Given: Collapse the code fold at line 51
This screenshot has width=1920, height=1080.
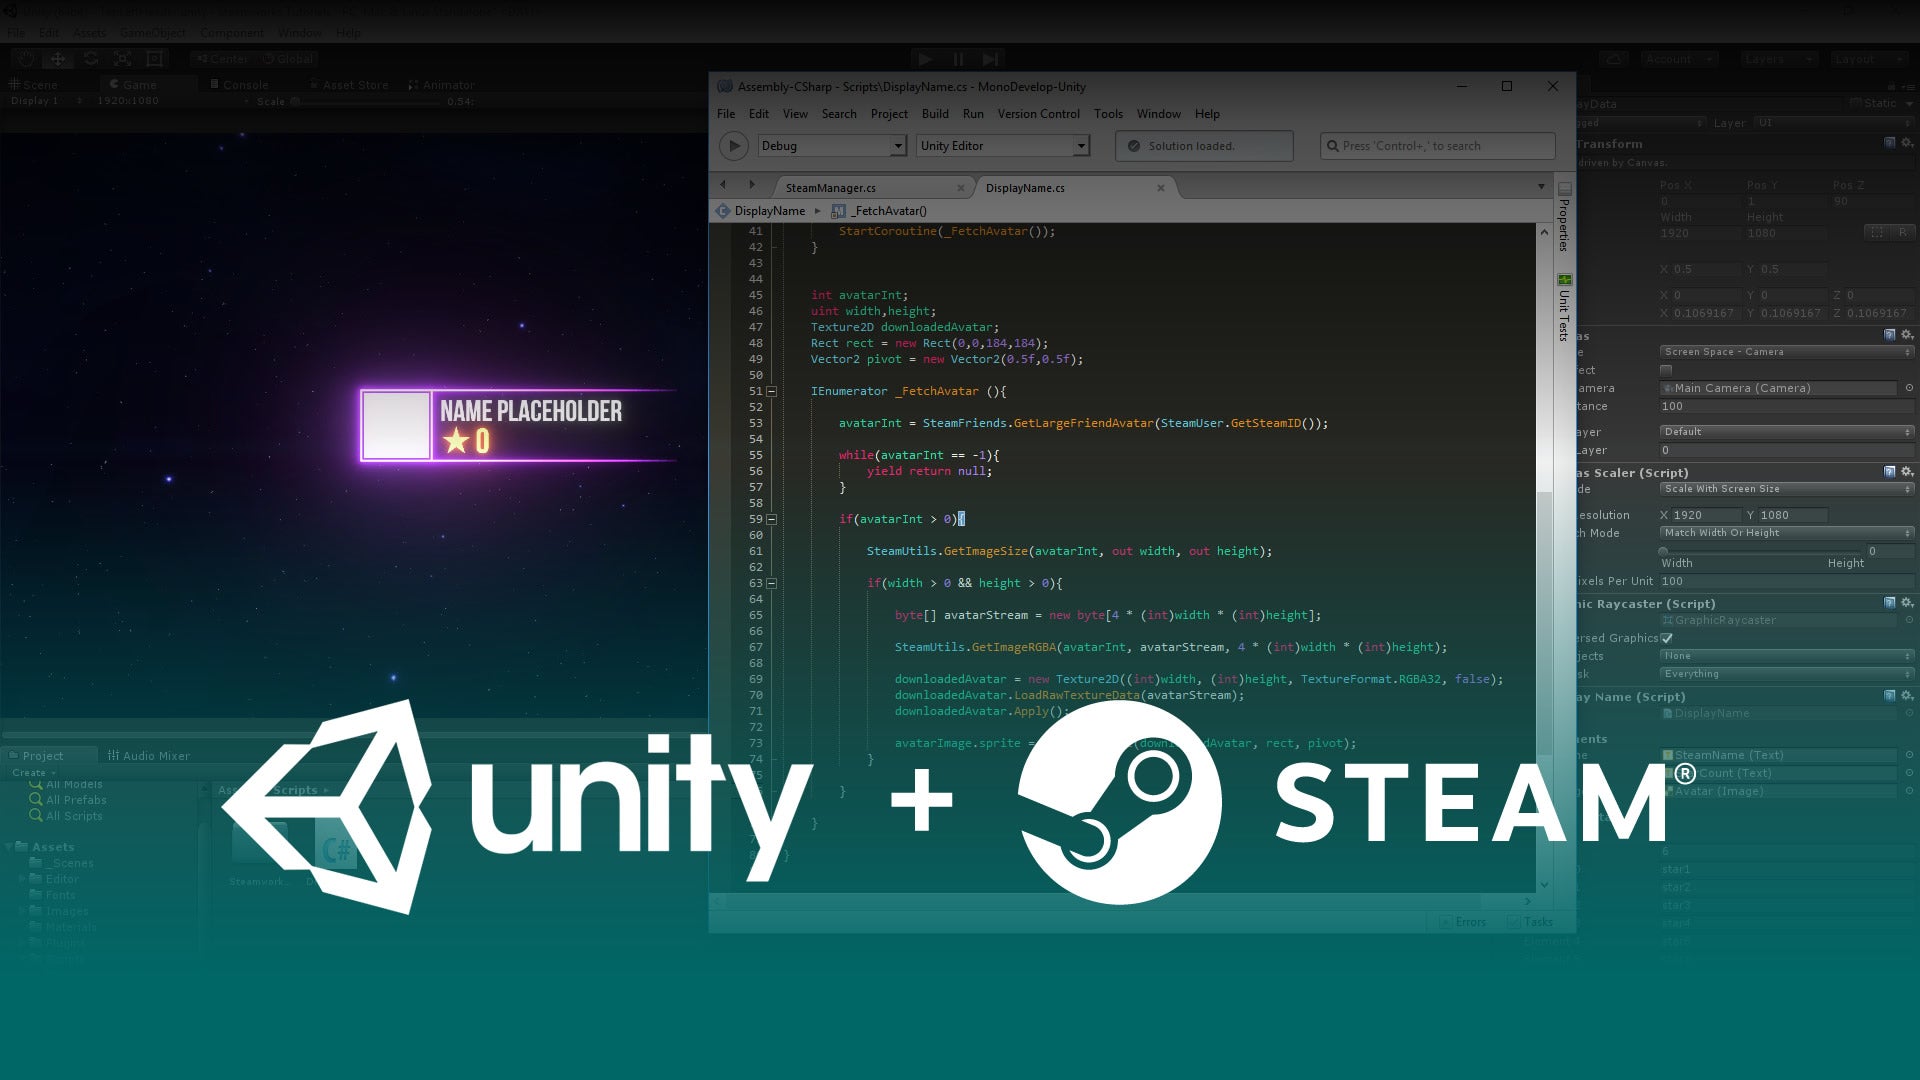Looking at the screenshot, I should (772, 392).
